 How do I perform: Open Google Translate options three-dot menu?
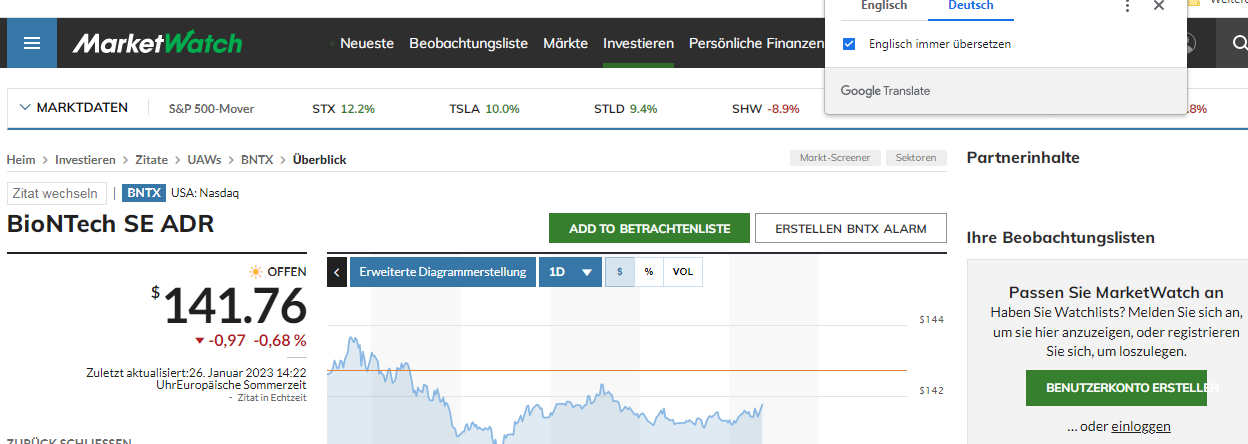[x=1128, y=6]
